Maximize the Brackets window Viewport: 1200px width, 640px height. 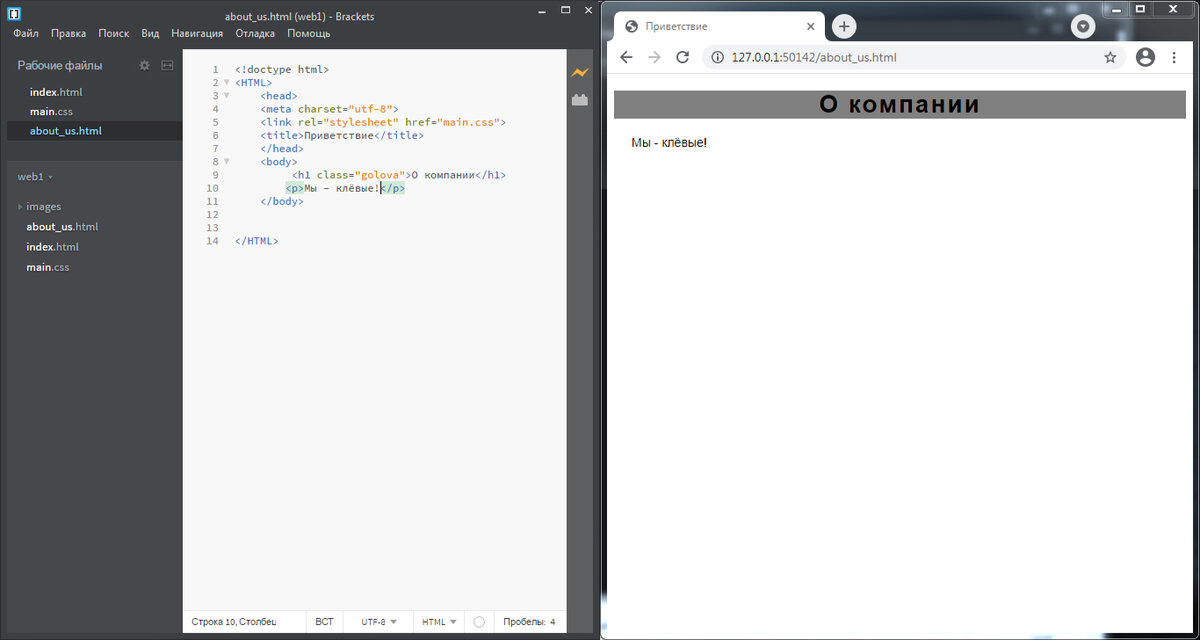point(565,10)
